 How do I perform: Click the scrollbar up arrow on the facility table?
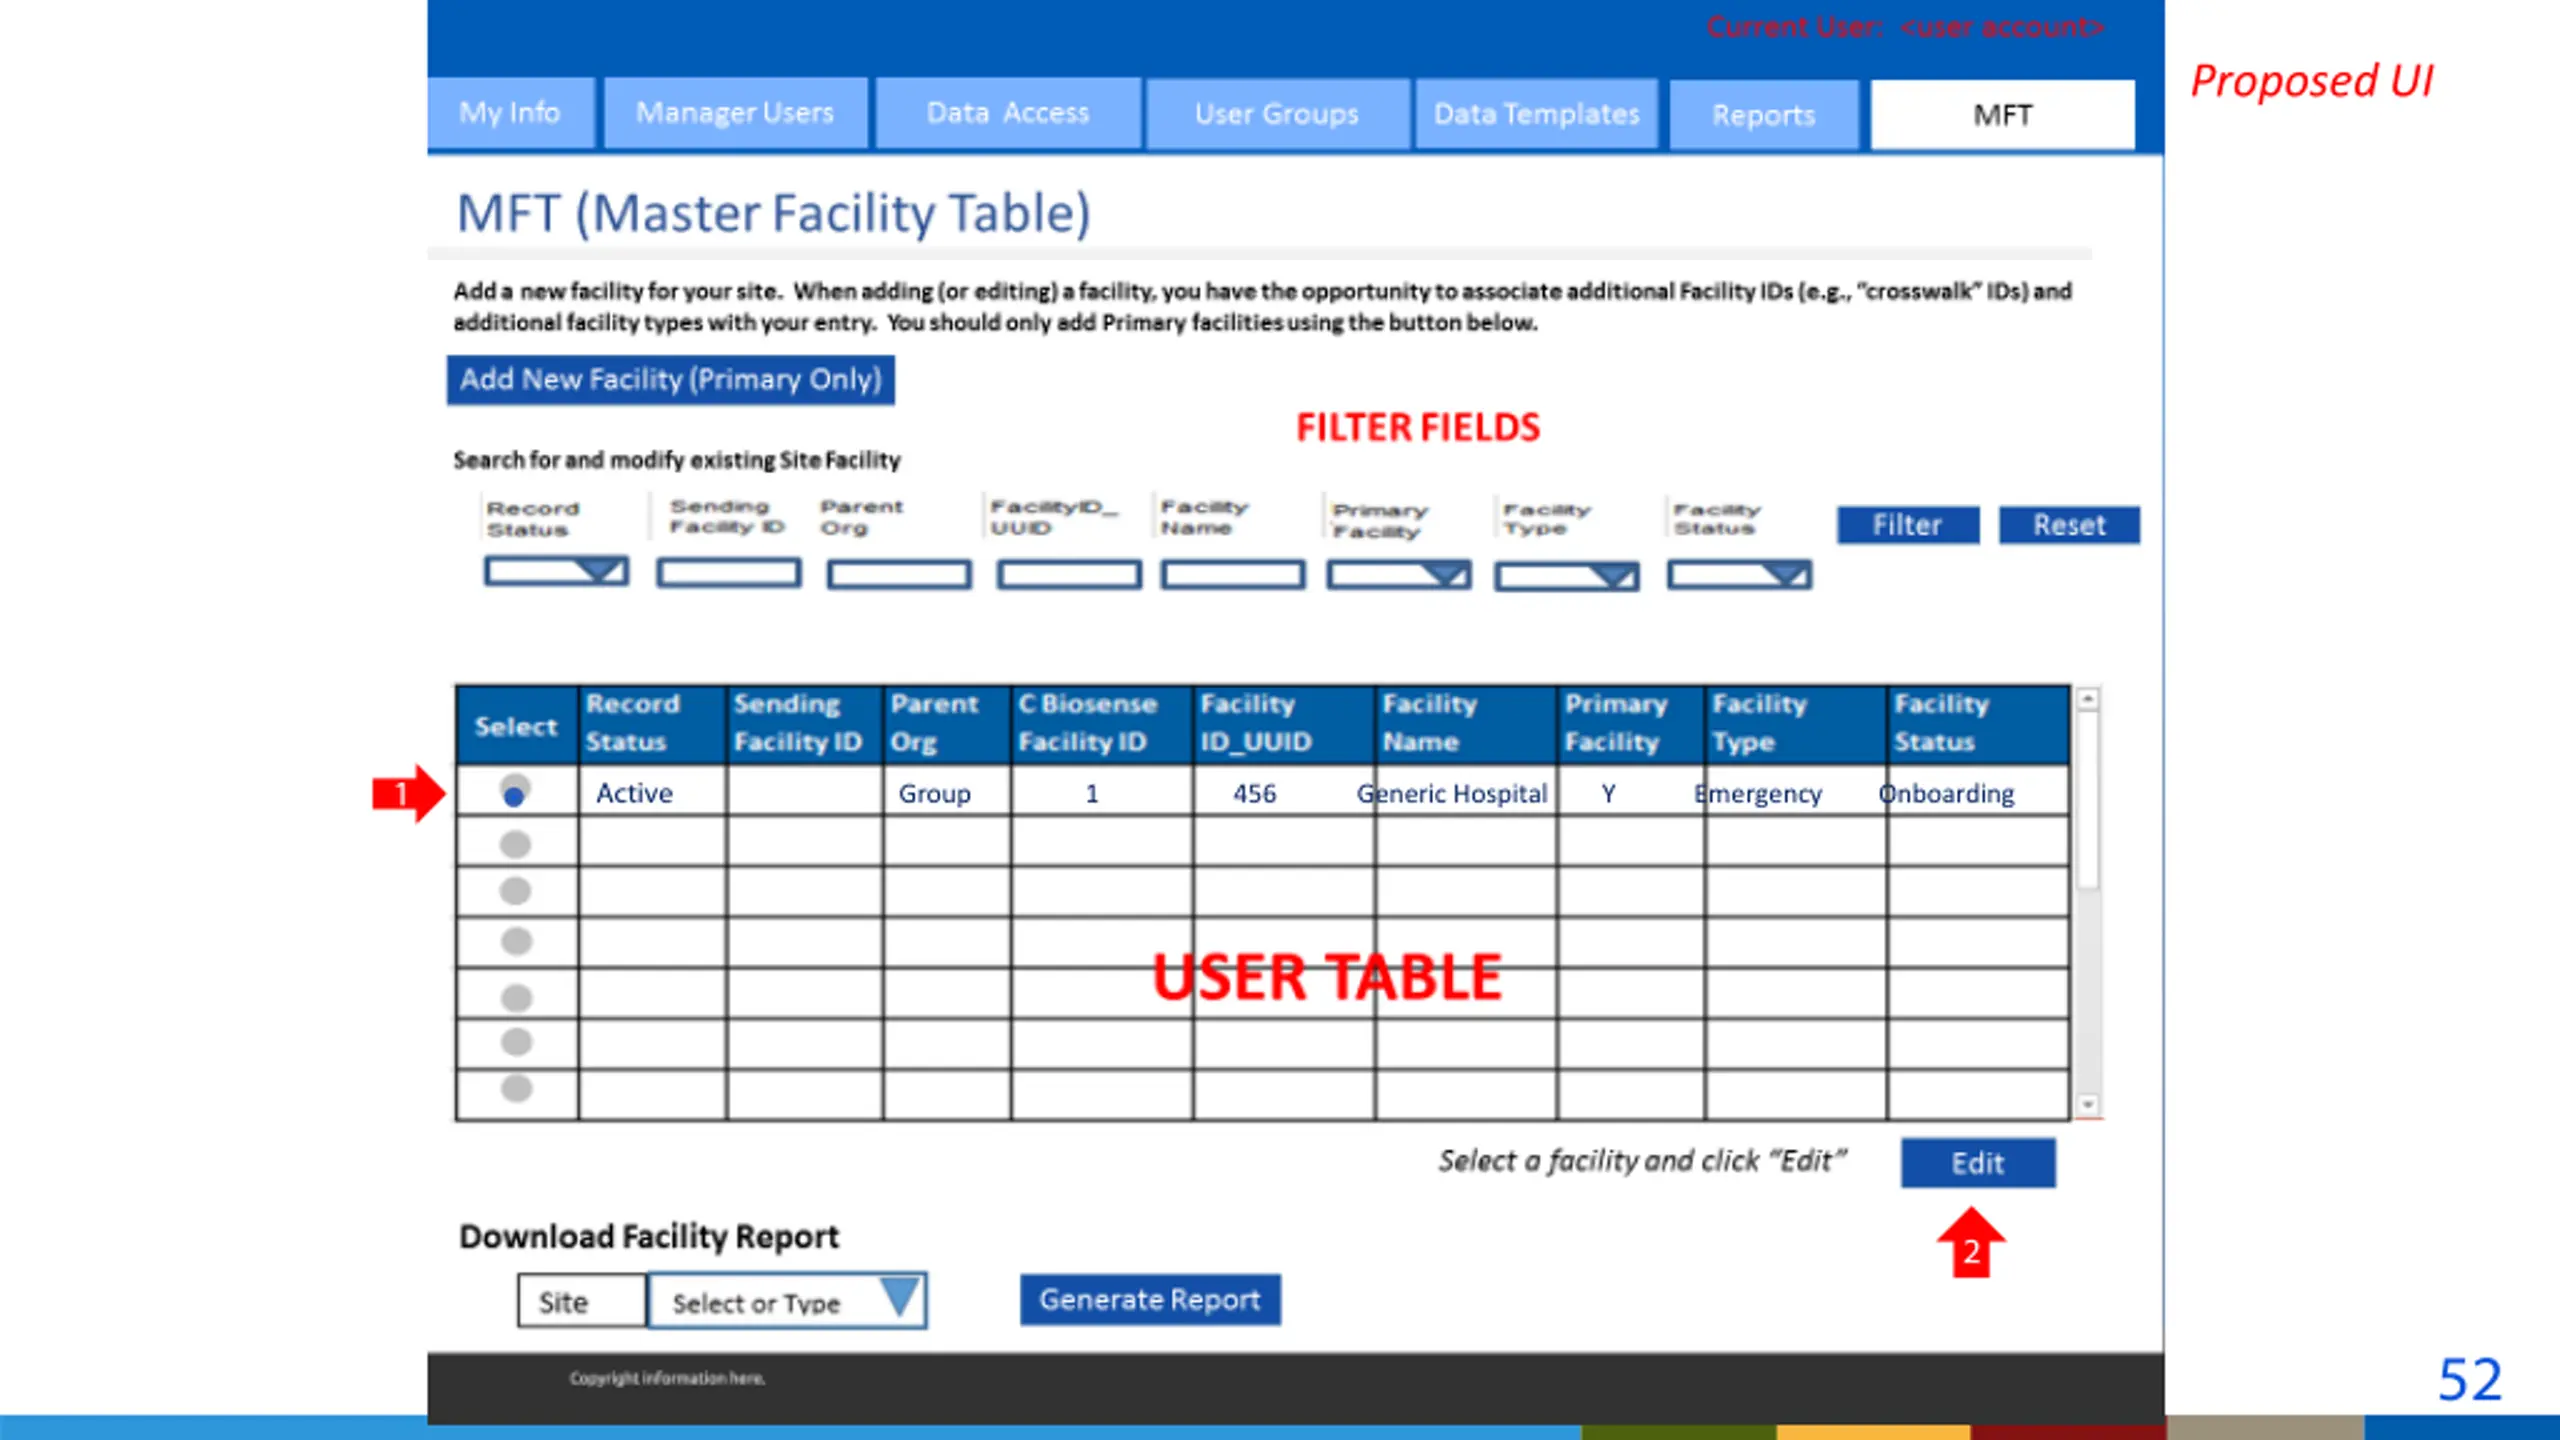click(x=2087, y=700)
